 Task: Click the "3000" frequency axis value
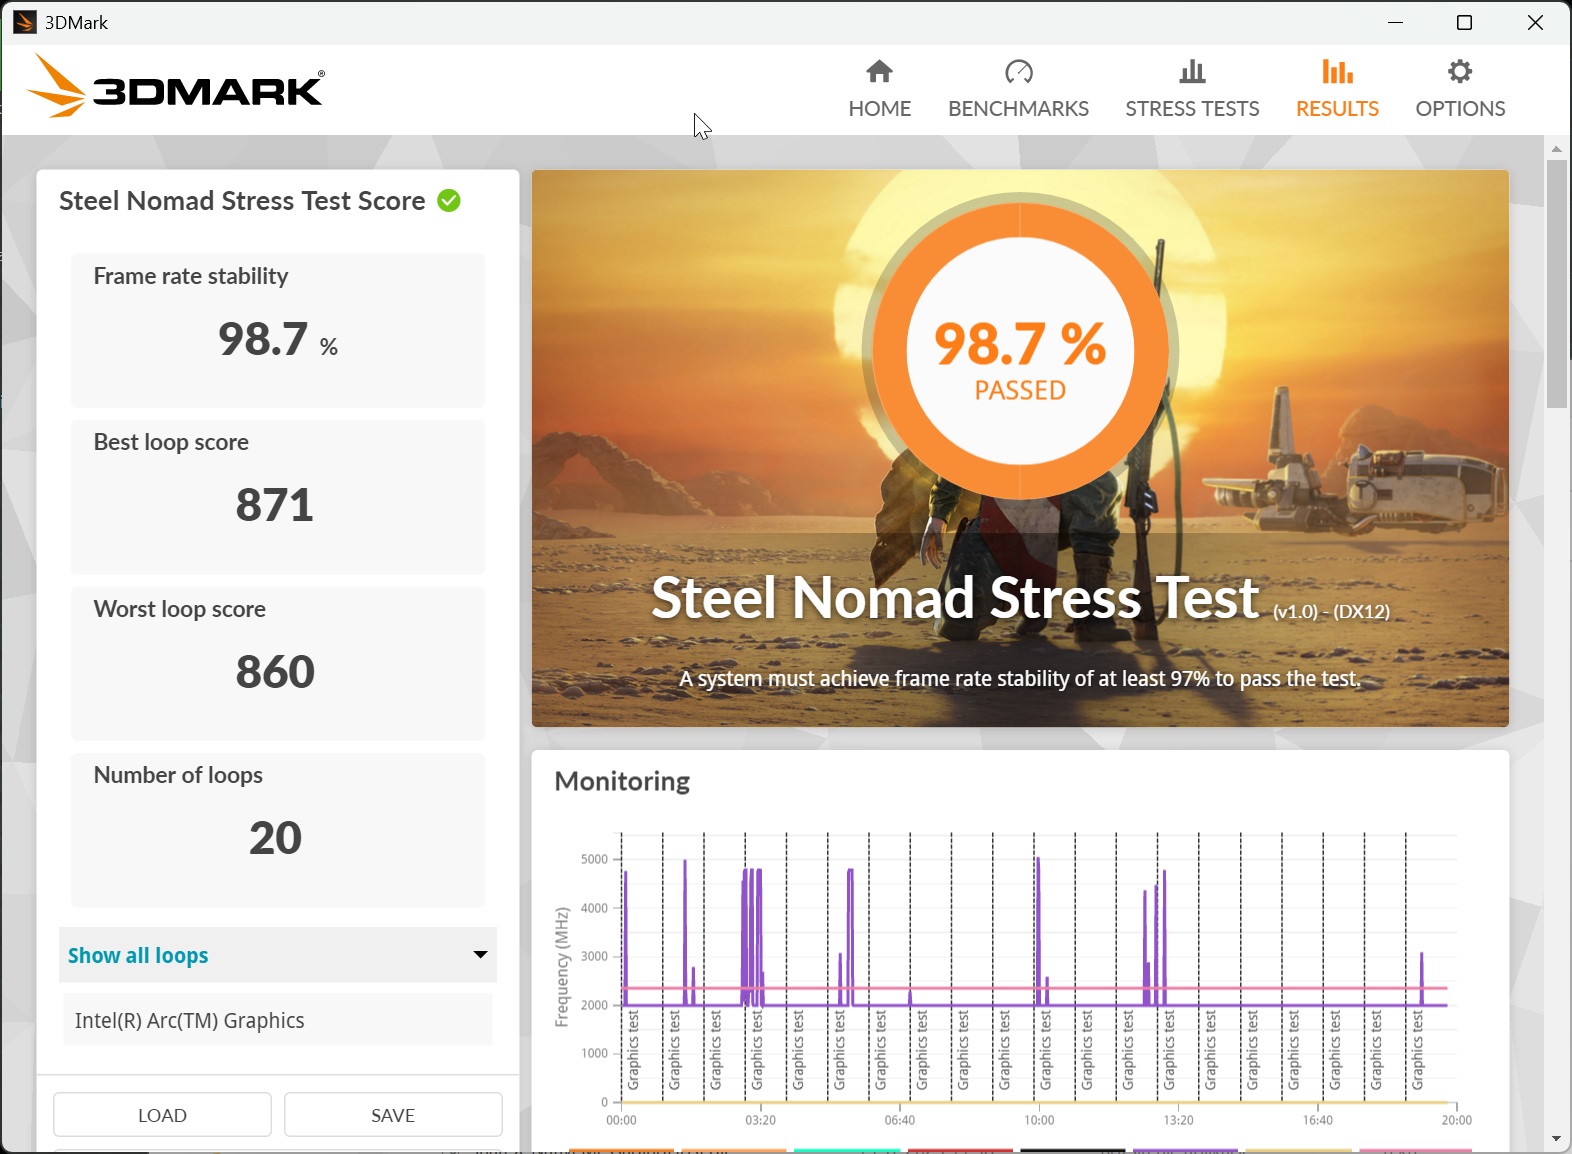click(x=594, y=956)
